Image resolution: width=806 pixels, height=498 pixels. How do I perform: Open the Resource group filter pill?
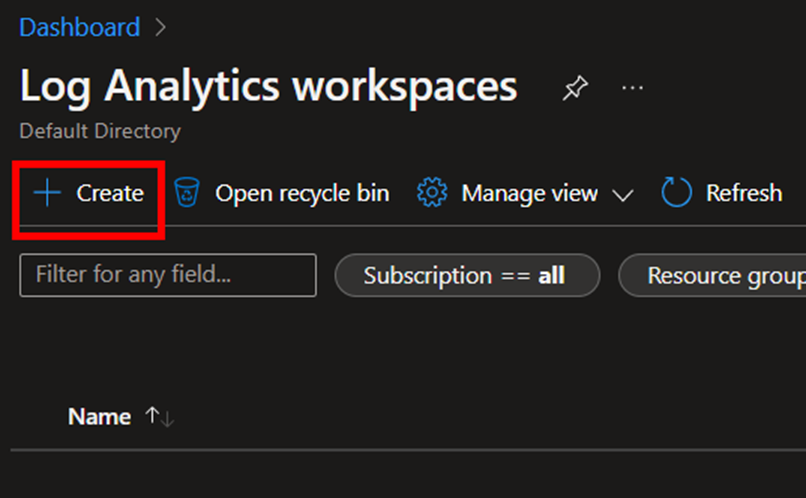[712, 275]
